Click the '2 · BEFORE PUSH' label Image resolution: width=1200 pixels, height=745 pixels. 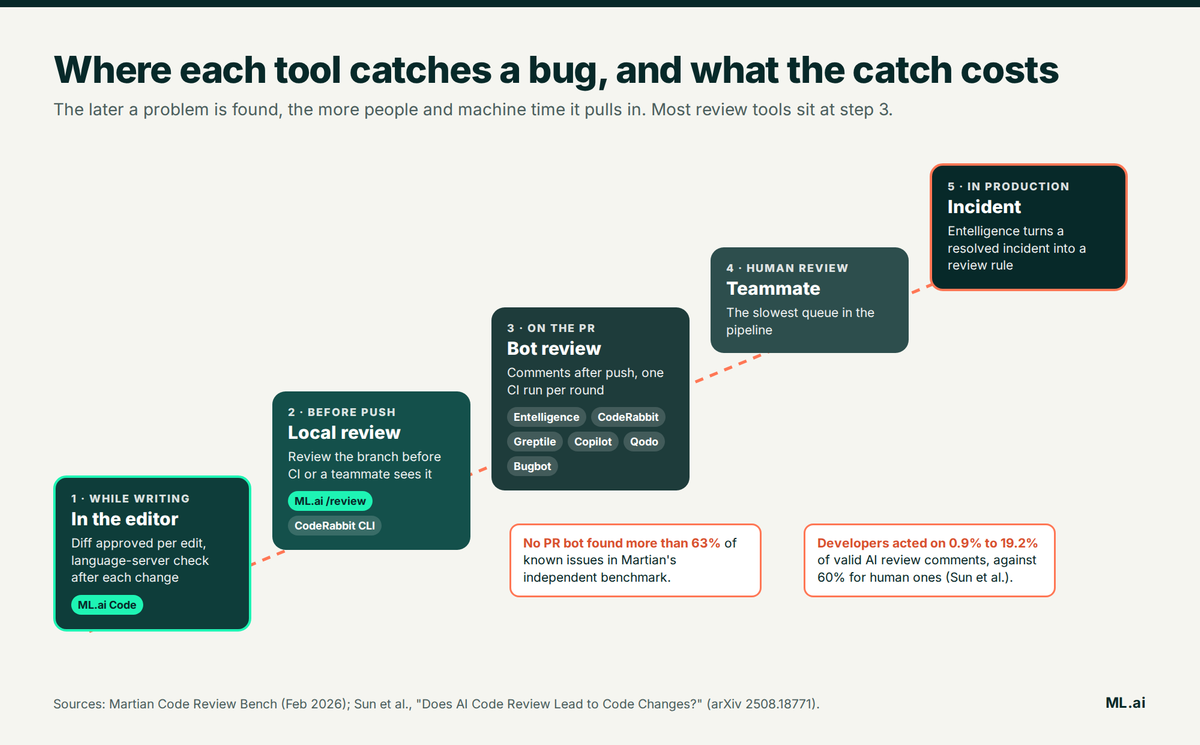[x=342, y=412]
